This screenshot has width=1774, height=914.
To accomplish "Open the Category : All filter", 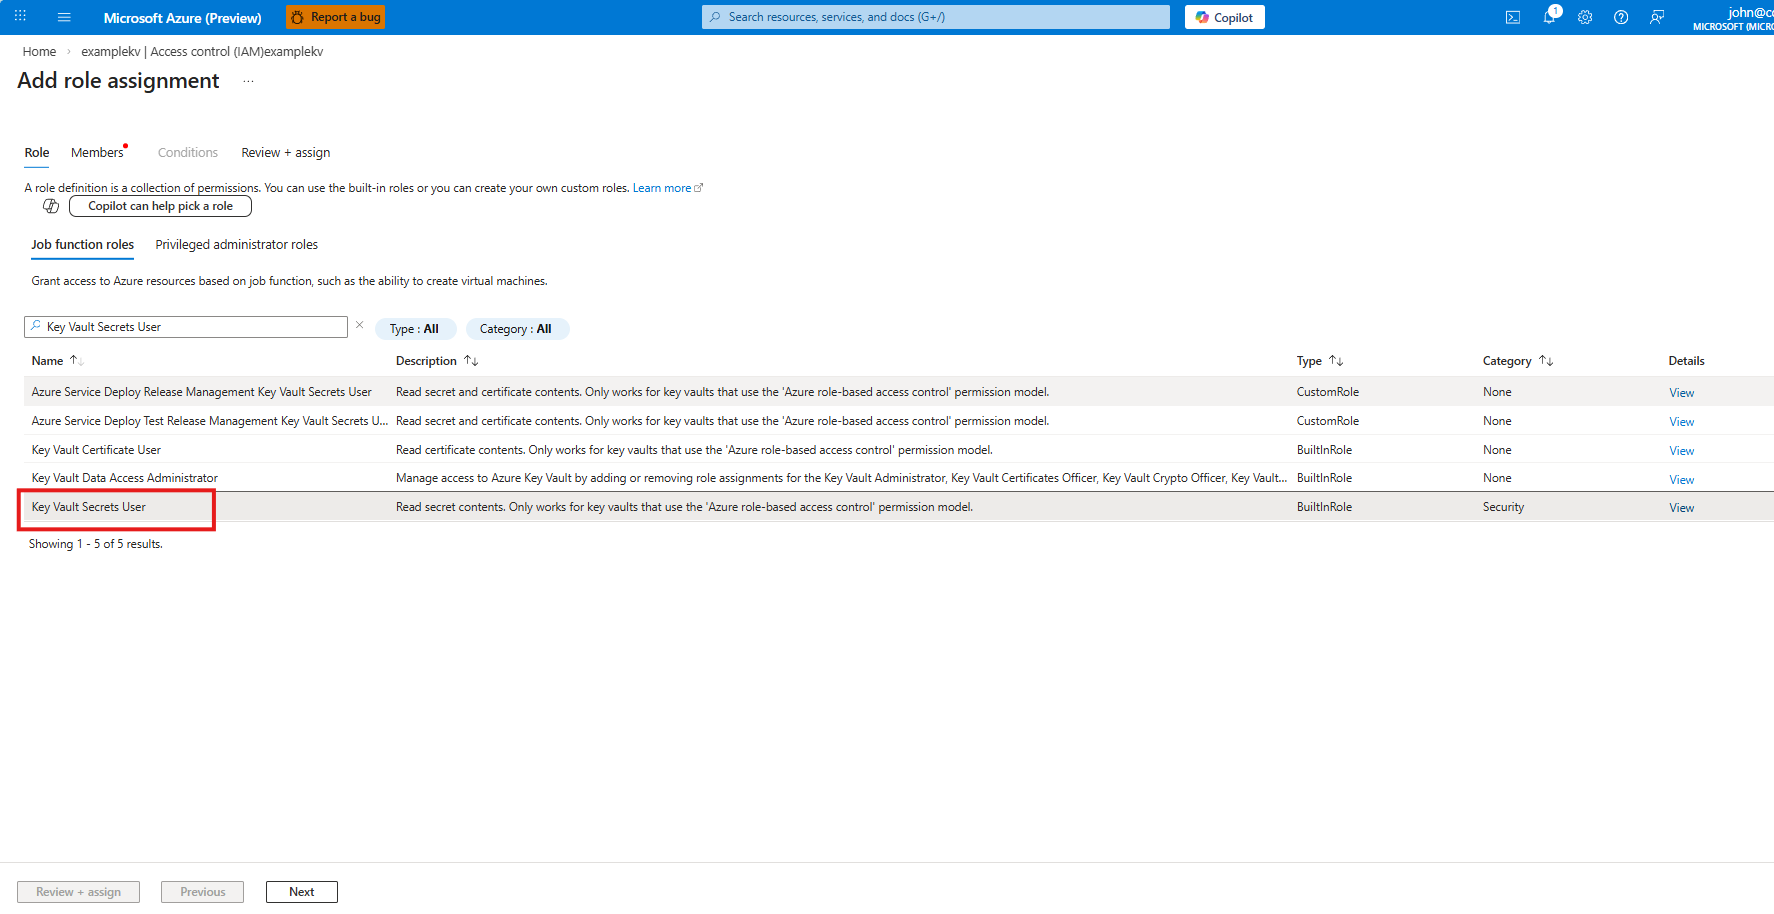I will (516, 329).
